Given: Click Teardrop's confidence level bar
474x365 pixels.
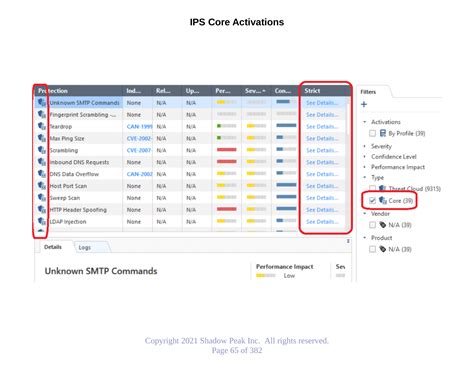Looking at the screenshot, I should [286, 125].
